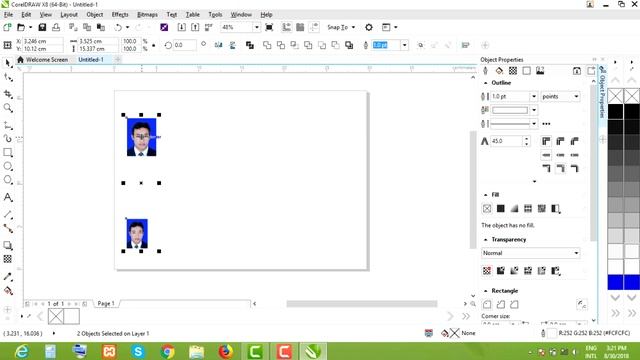Open Internet Explorer from taskbar
Image resolution: width=640 pixels, height=360 pixels.
(x=21, y=351)
